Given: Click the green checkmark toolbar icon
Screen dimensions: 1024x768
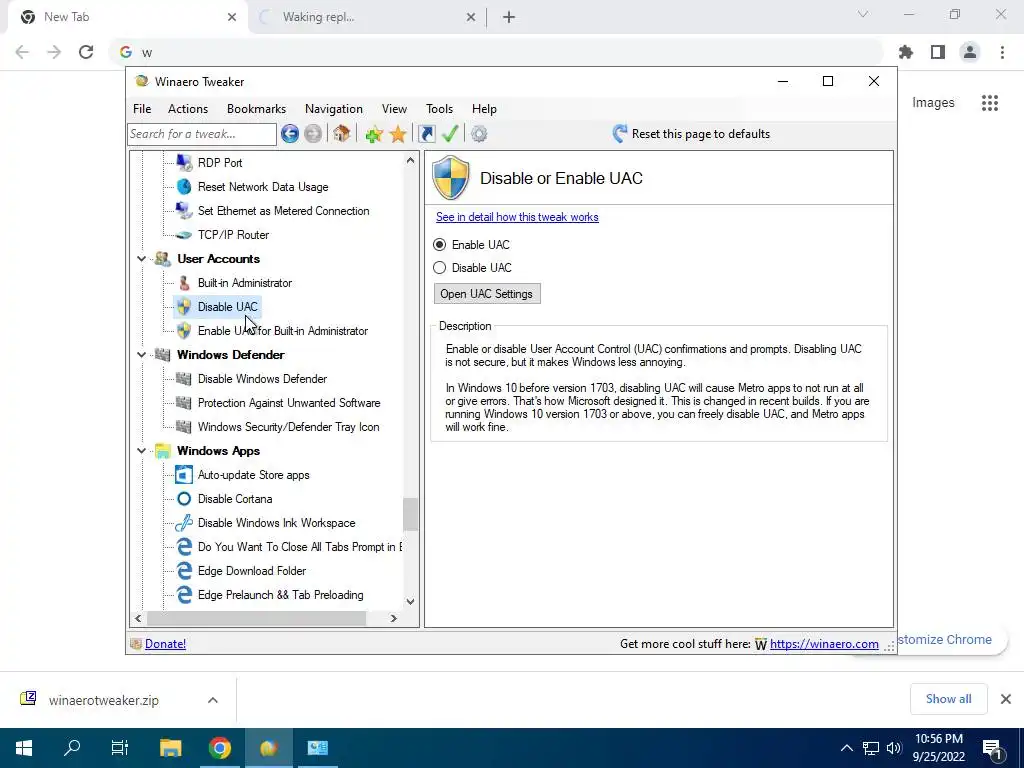Looking at the screenshot, I should (x=450, y=134).
